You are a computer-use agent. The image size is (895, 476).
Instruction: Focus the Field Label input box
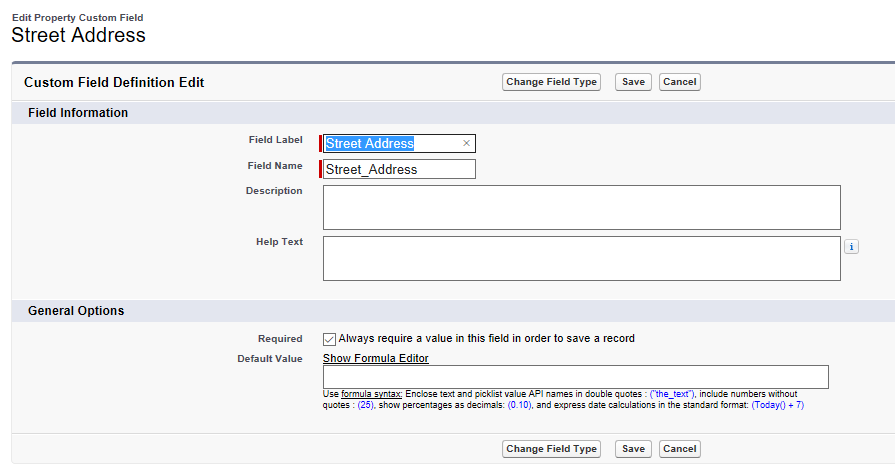pyautogui.click(x=390, y=144)
